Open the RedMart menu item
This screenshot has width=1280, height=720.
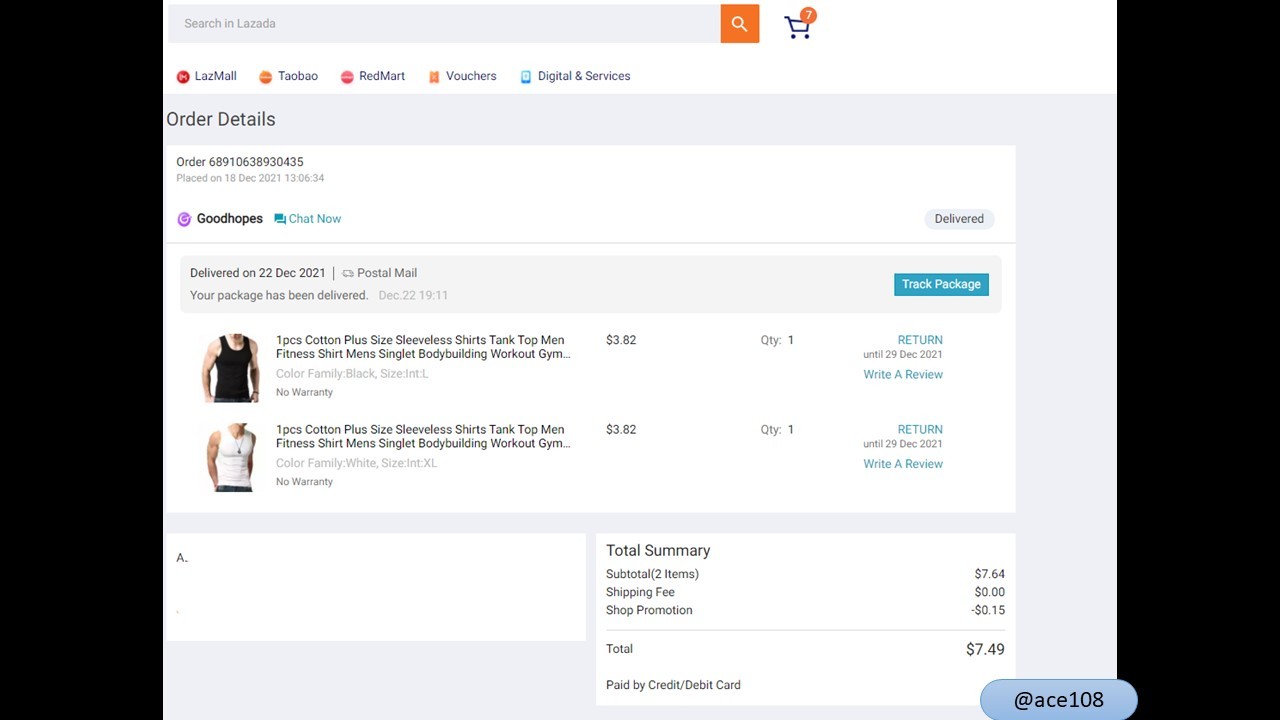(382, 76)
